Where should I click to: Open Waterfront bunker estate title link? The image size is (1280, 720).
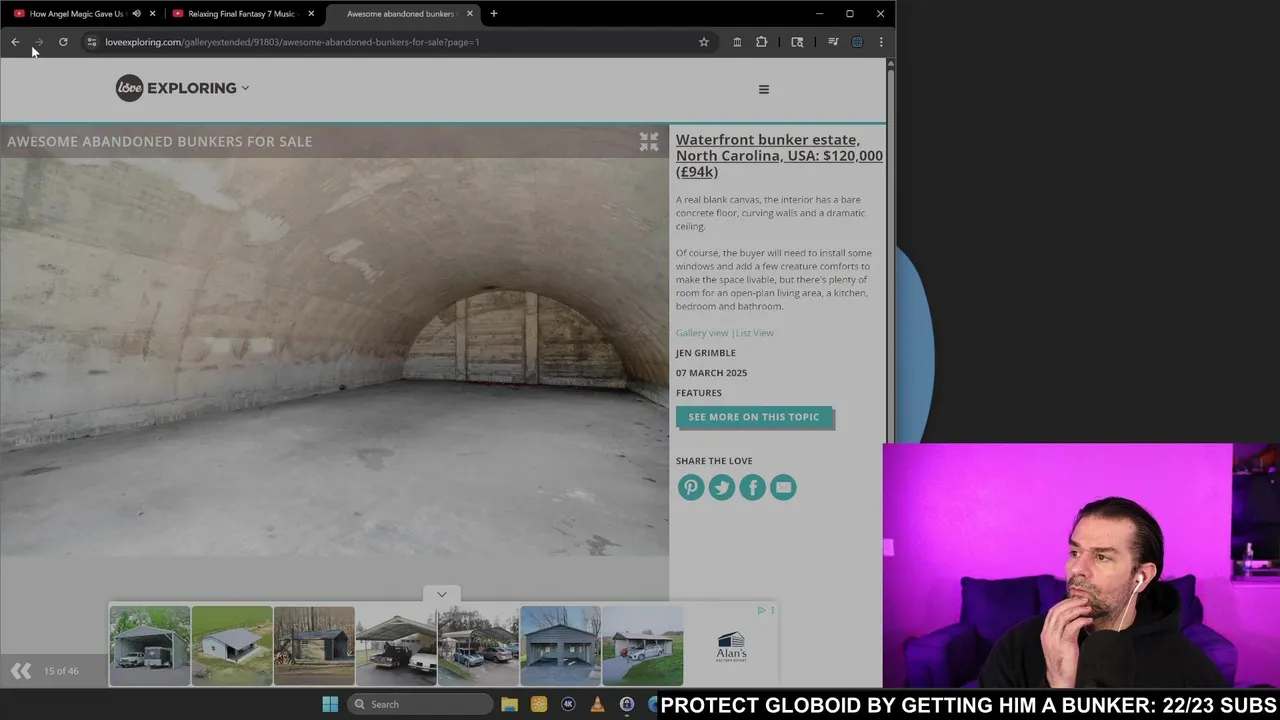coord(779,156)
